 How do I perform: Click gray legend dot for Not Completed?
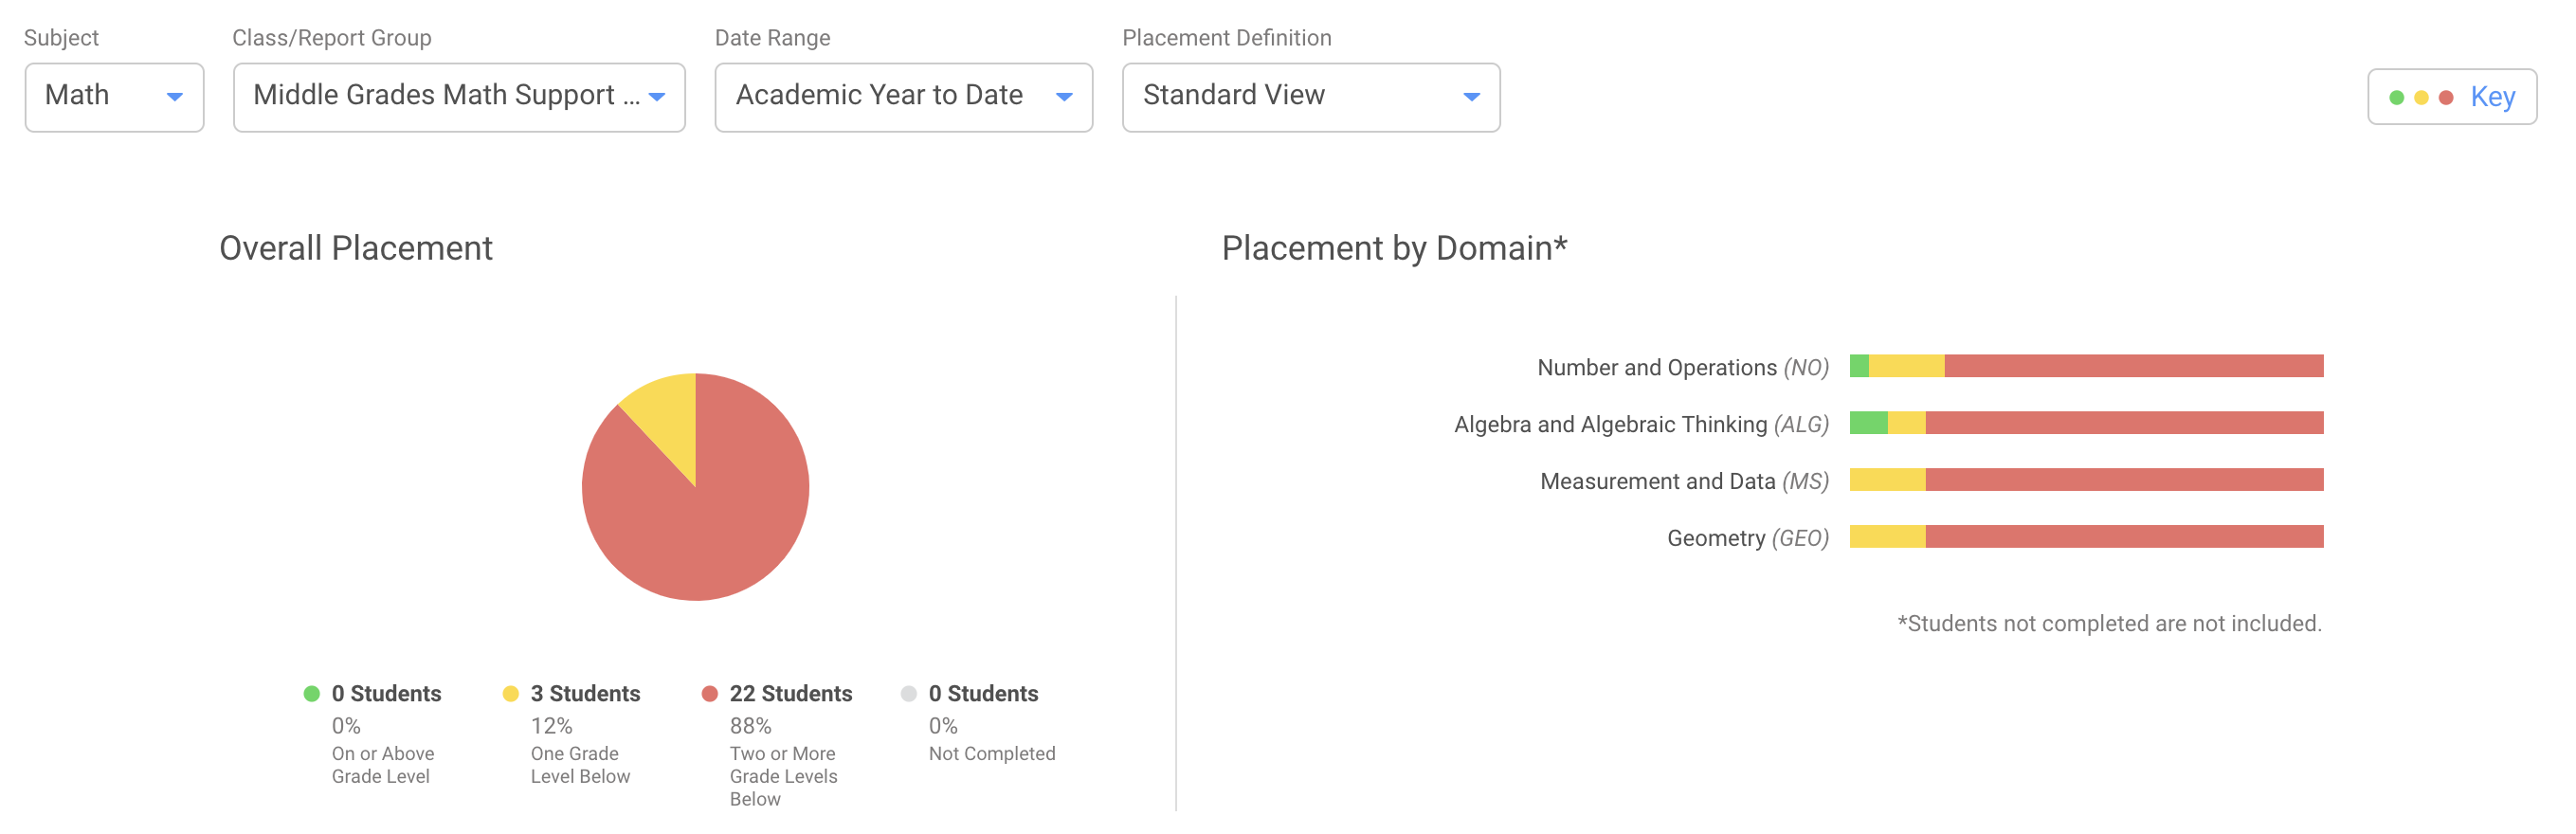click(x=908, y=693)
